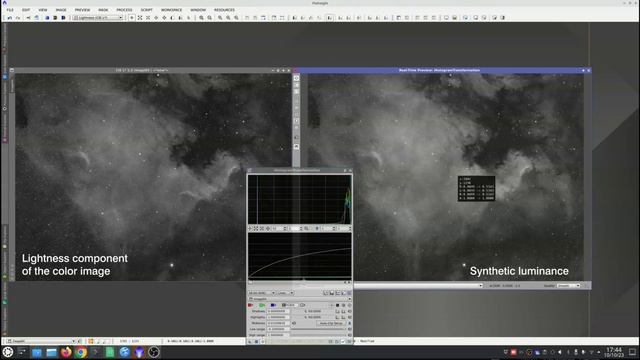Open Firefox from the taskbar
Screen dimensions: 640x360
point(66,352)
